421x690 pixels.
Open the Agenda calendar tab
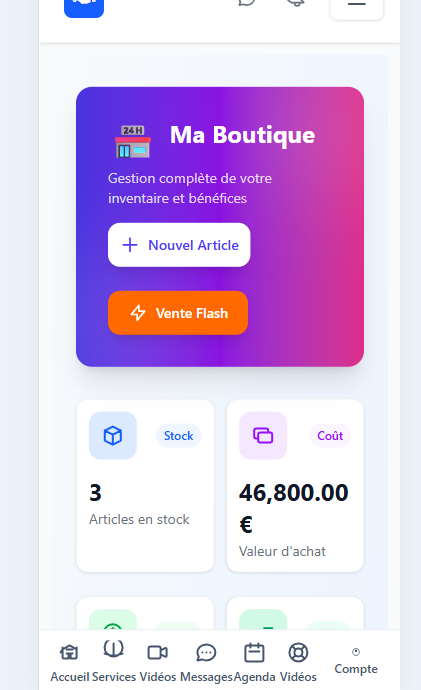[x=254, y=663]
